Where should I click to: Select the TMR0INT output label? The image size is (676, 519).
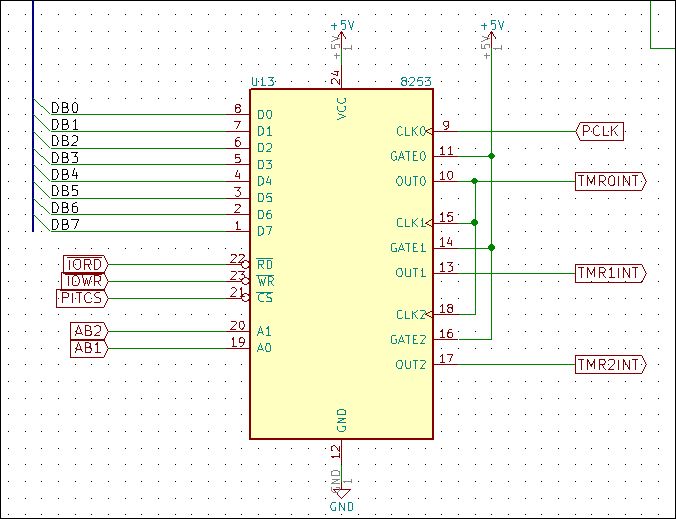click(611, 181)
